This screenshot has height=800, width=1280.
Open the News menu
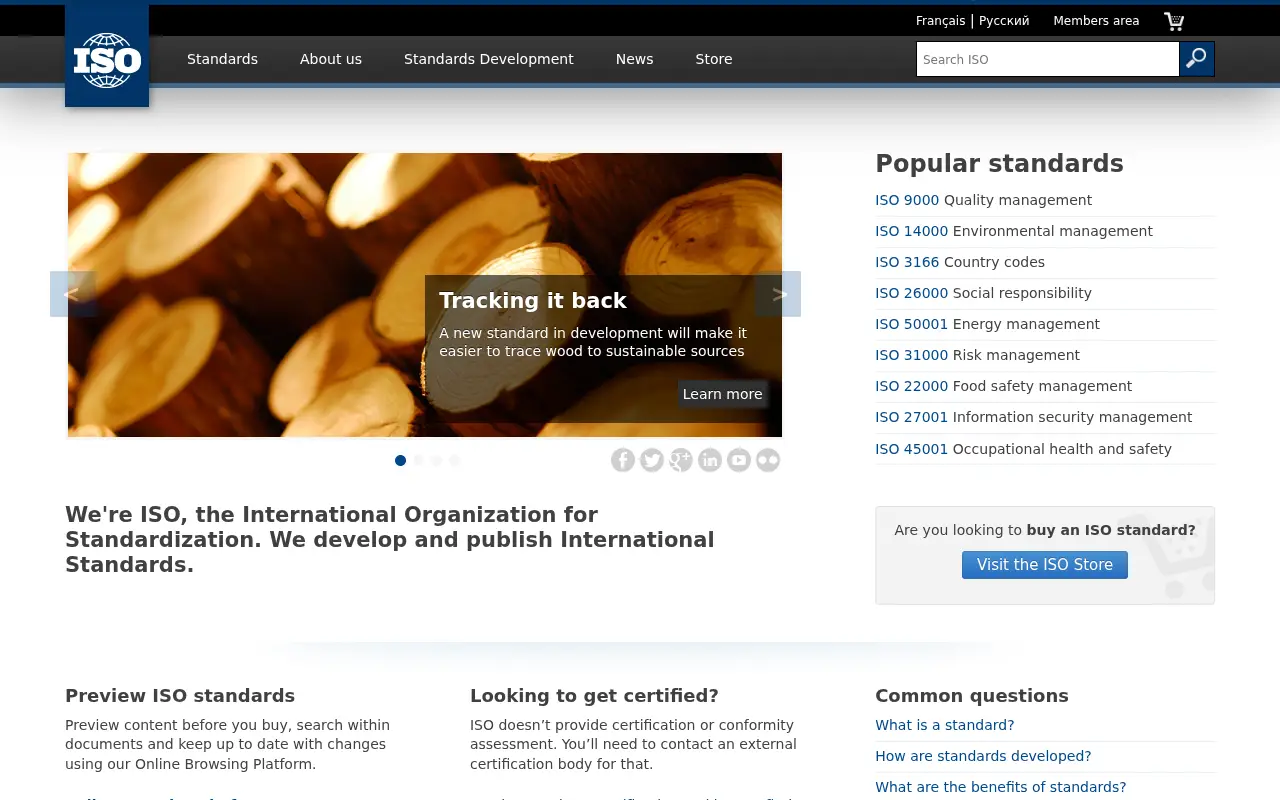(634, 59)
